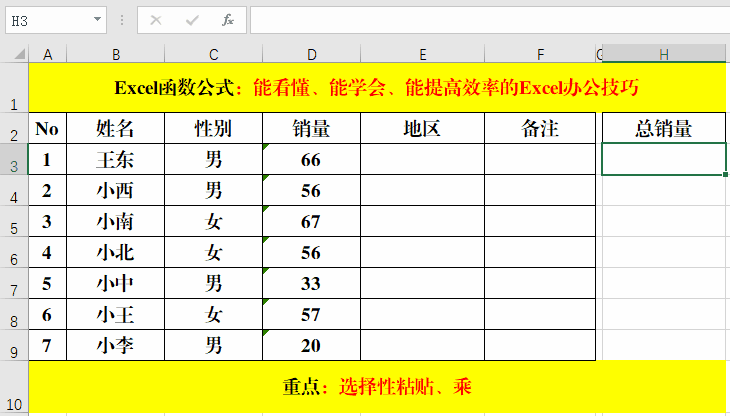Select row 3 header
Screen dimensions: 730x416
(x=14, y=159)
